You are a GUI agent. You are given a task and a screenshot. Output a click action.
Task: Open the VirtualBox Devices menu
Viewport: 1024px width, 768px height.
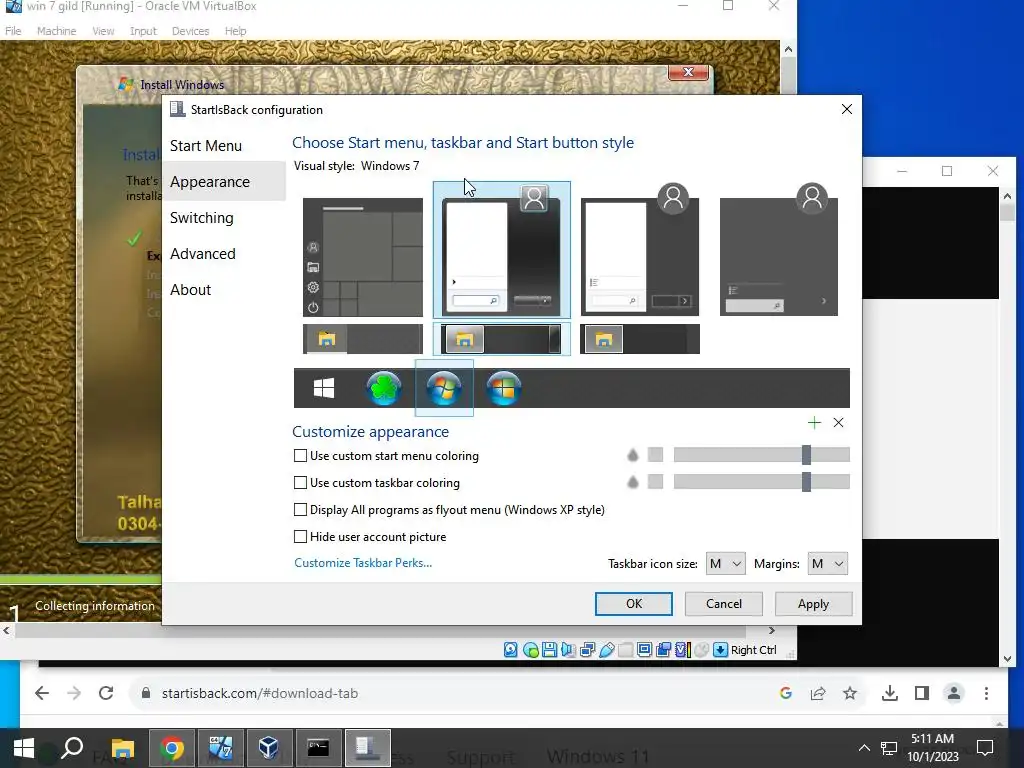(190, 31)
